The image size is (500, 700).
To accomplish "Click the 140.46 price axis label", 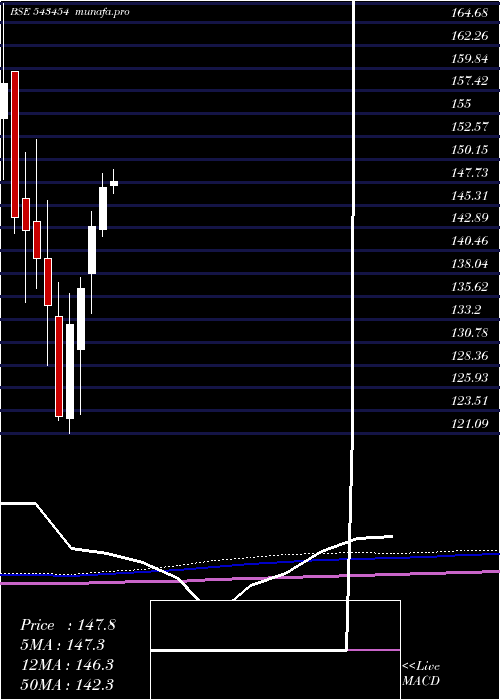I will 469,241.
